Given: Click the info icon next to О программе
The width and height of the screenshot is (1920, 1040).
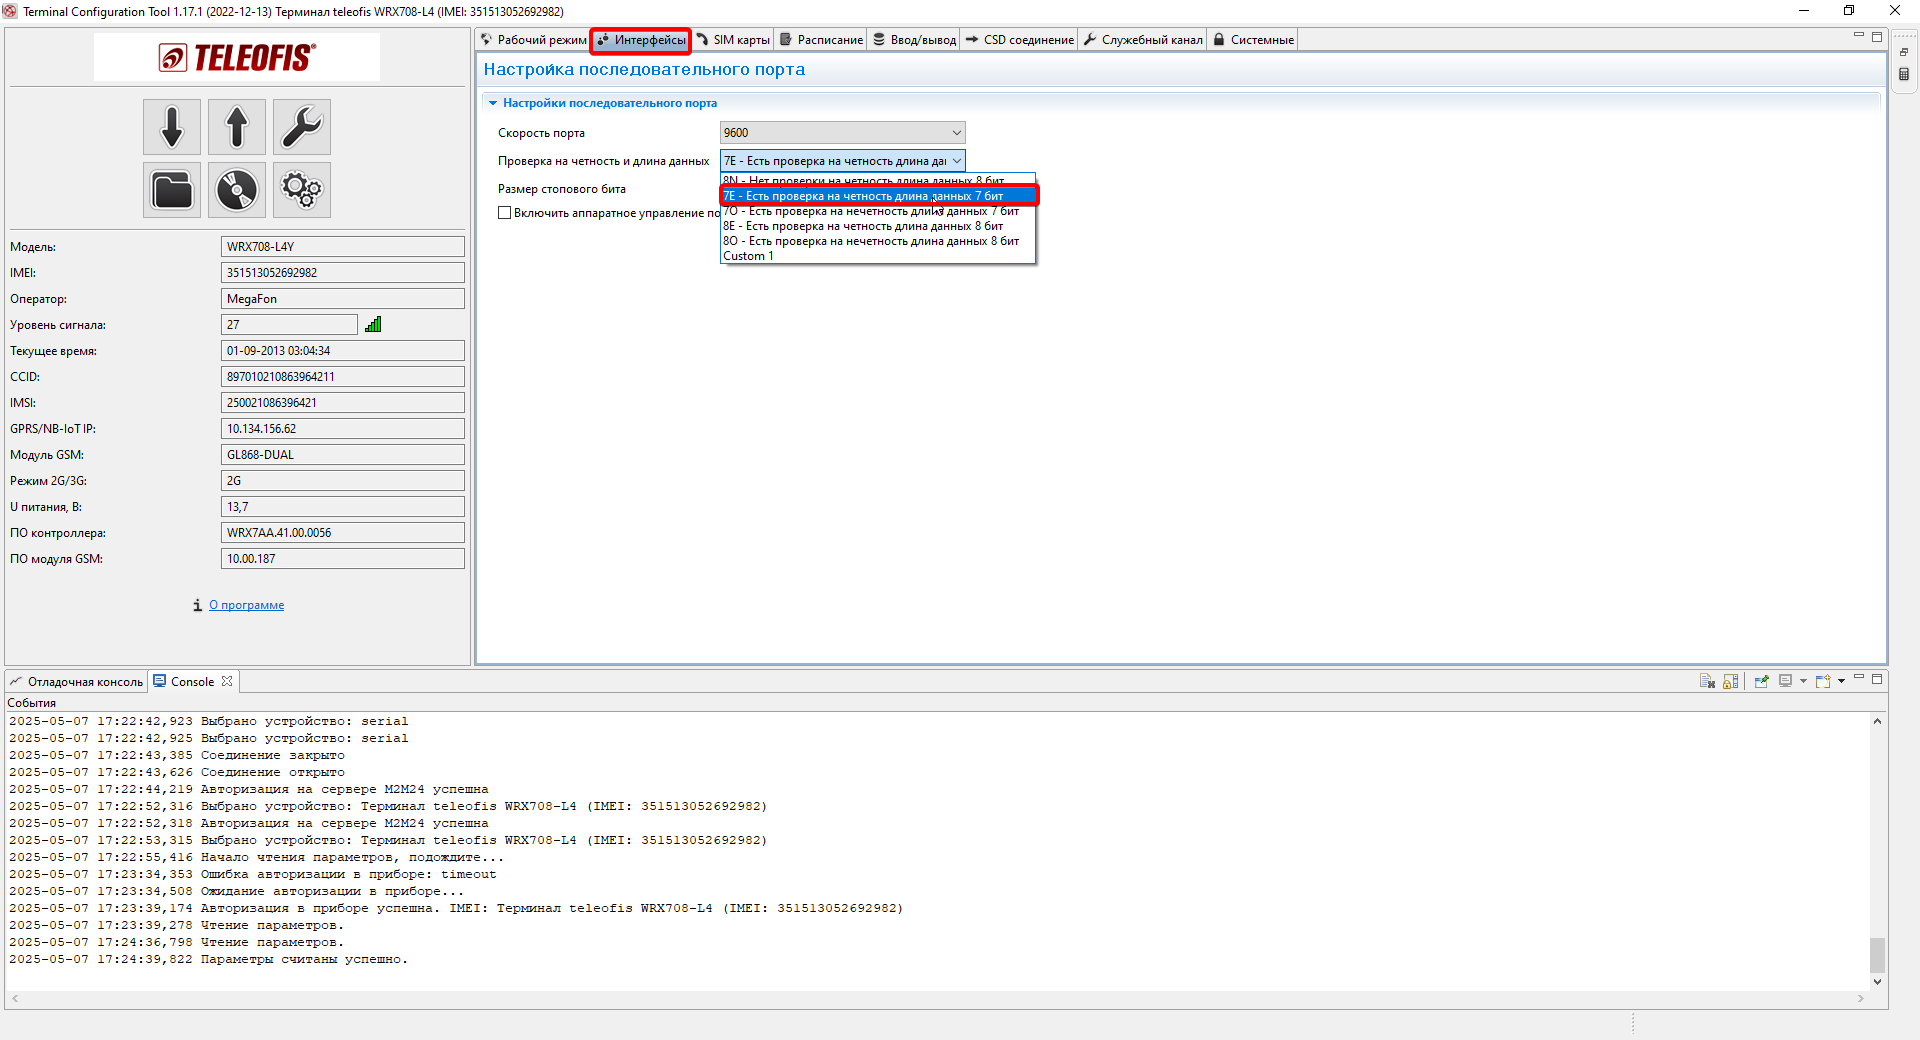Looking at the screenshot, I should pos(198,605).
